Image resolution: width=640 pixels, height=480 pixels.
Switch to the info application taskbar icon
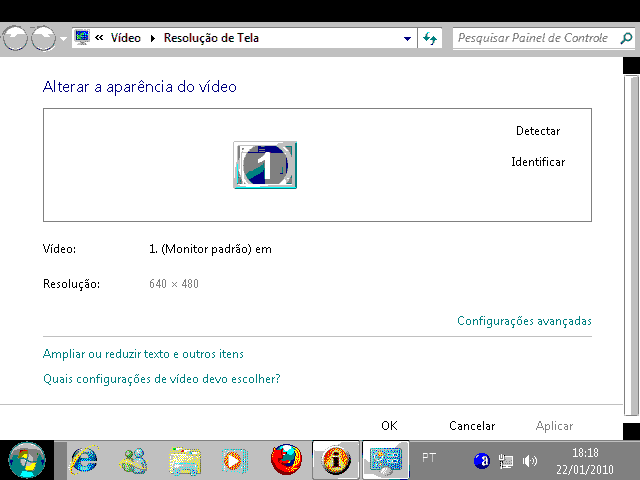point(336,460)
